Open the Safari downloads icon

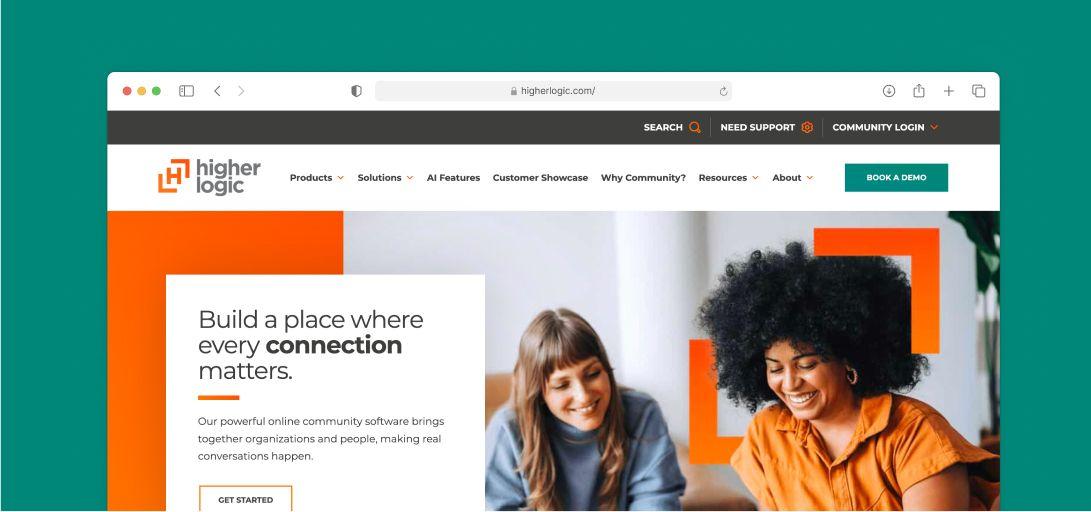point(889,91)
